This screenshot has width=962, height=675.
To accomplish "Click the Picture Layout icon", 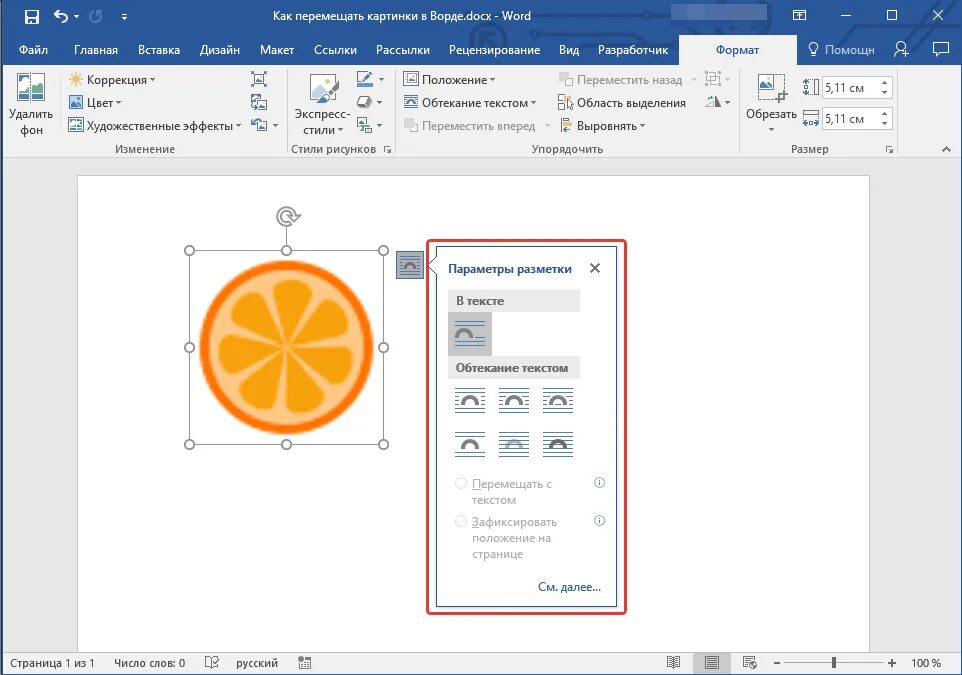I will (x=365, y=126).
